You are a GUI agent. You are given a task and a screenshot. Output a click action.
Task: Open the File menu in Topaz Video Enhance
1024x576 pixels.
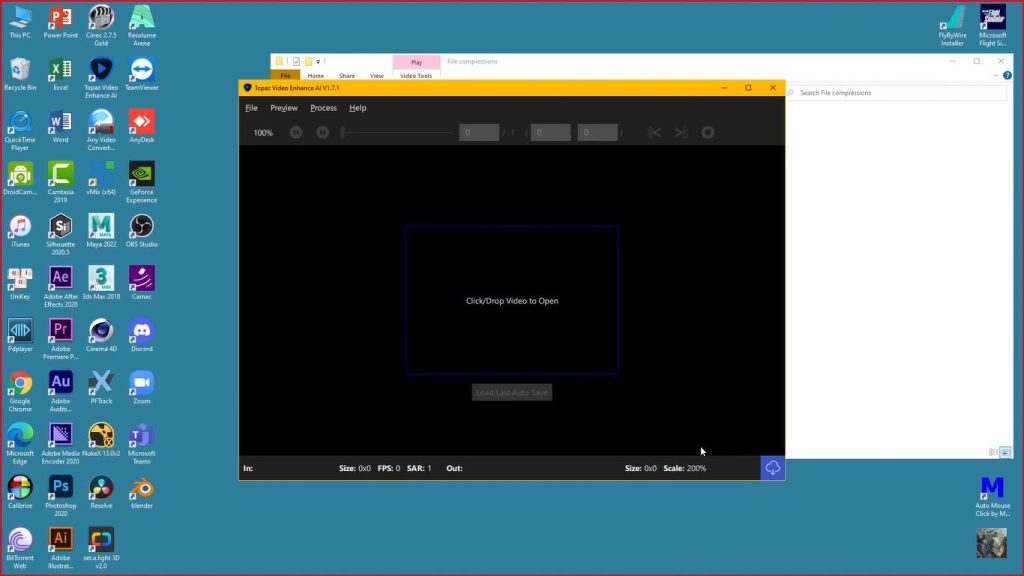pos(251,108)
